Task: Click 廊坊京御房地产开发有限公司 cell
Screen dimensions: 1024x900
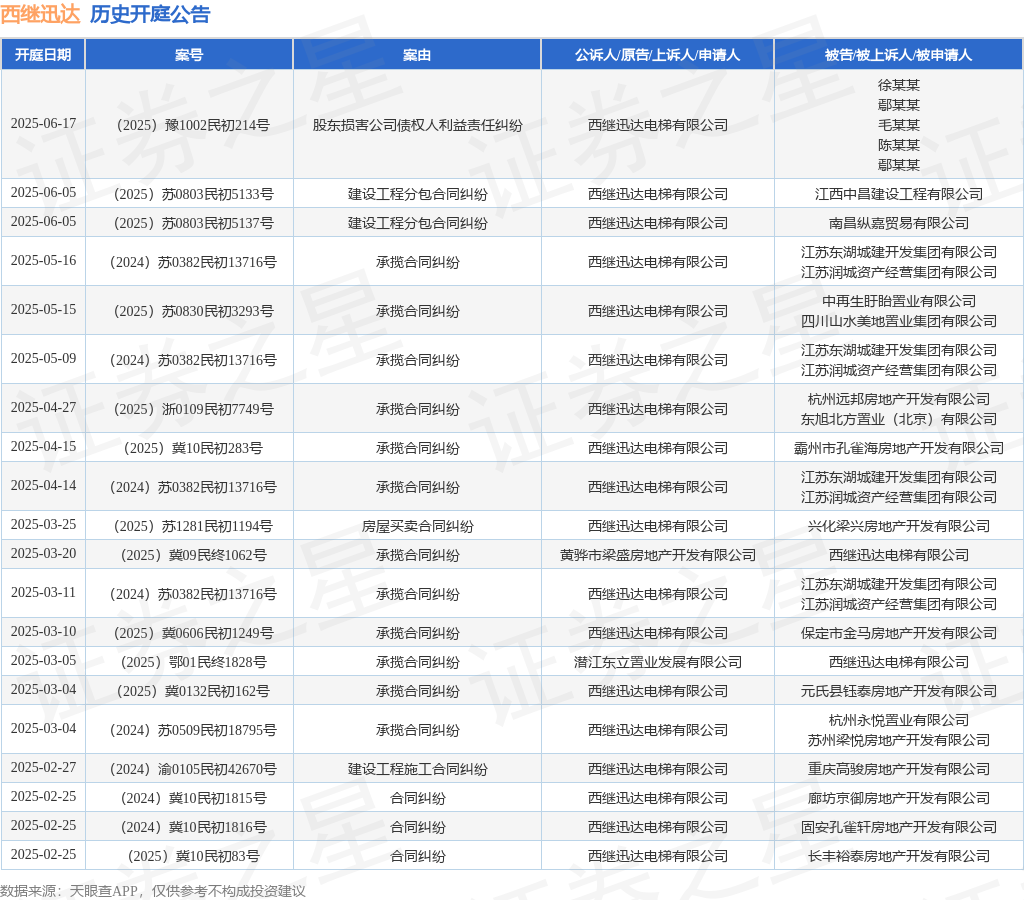Action: tap(899, 798)
